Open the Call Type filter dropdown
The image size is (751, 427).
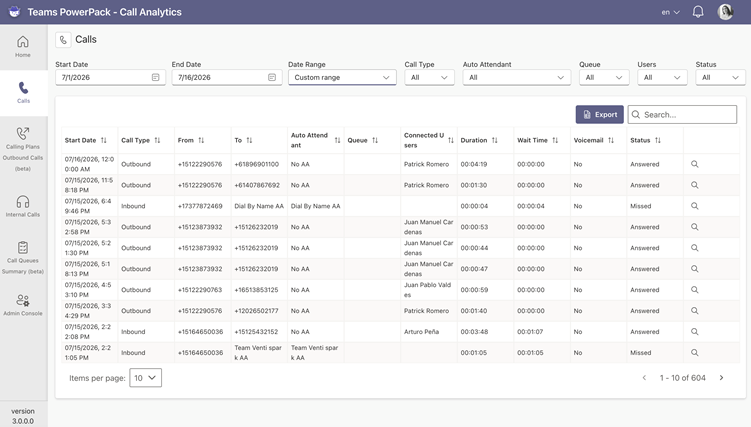click(429, 78)
